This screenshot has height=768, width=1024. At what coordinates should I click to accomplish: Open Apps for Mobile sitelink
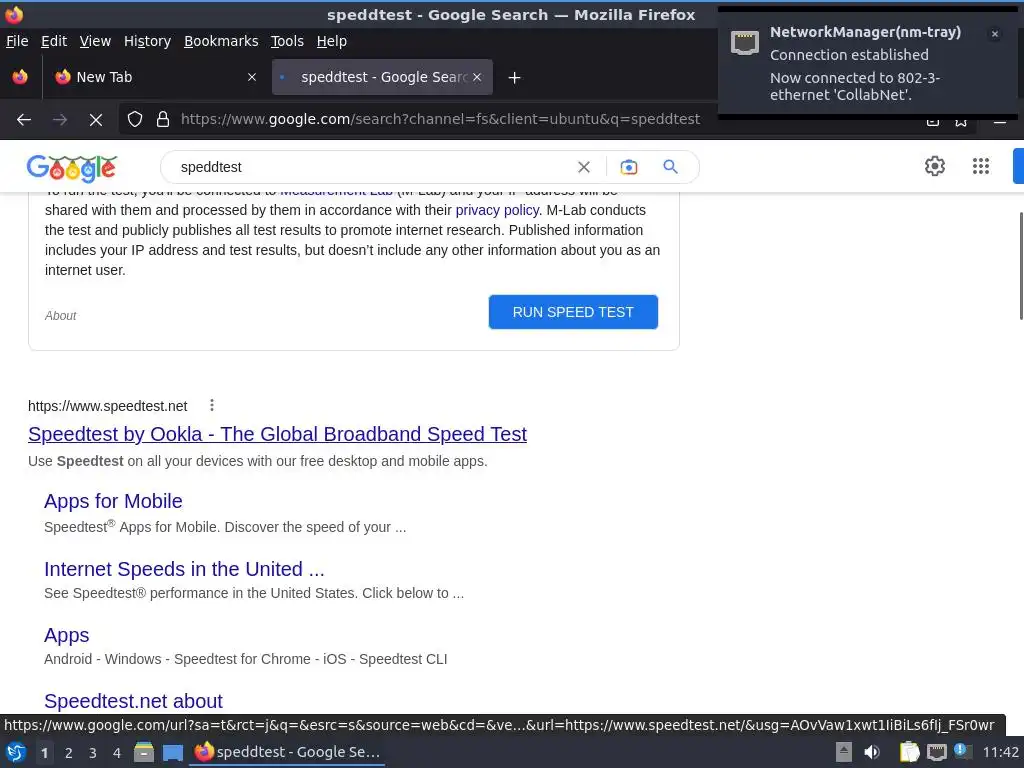point(113,501)
